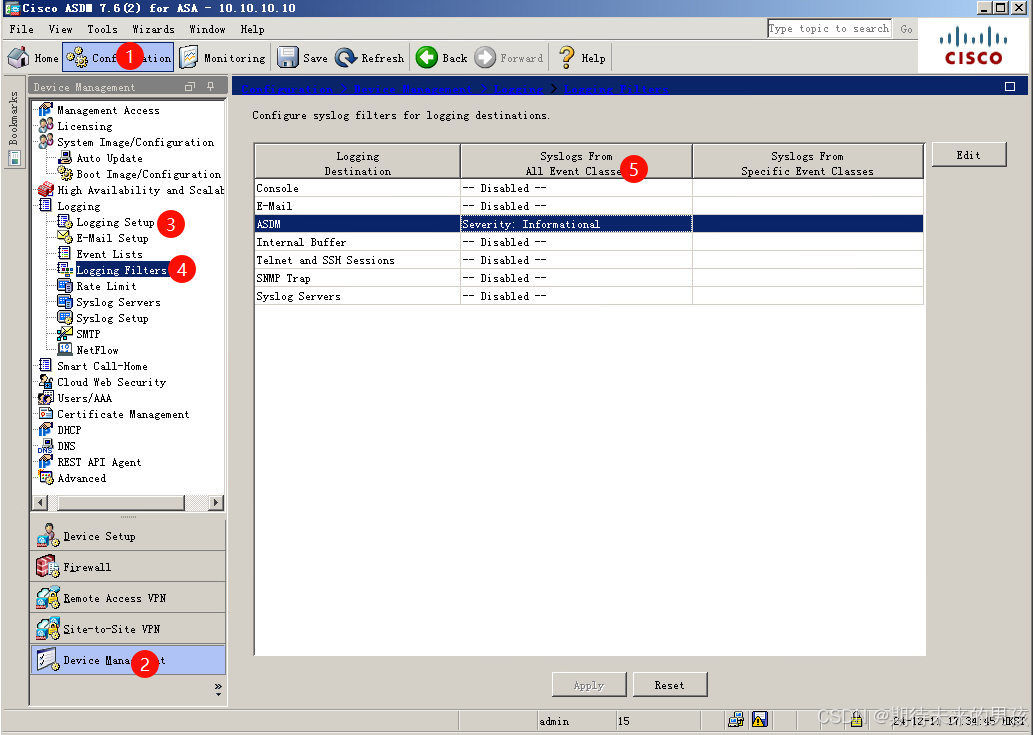
Task: Click the Users/AAA icon
Action: point(45,398)
